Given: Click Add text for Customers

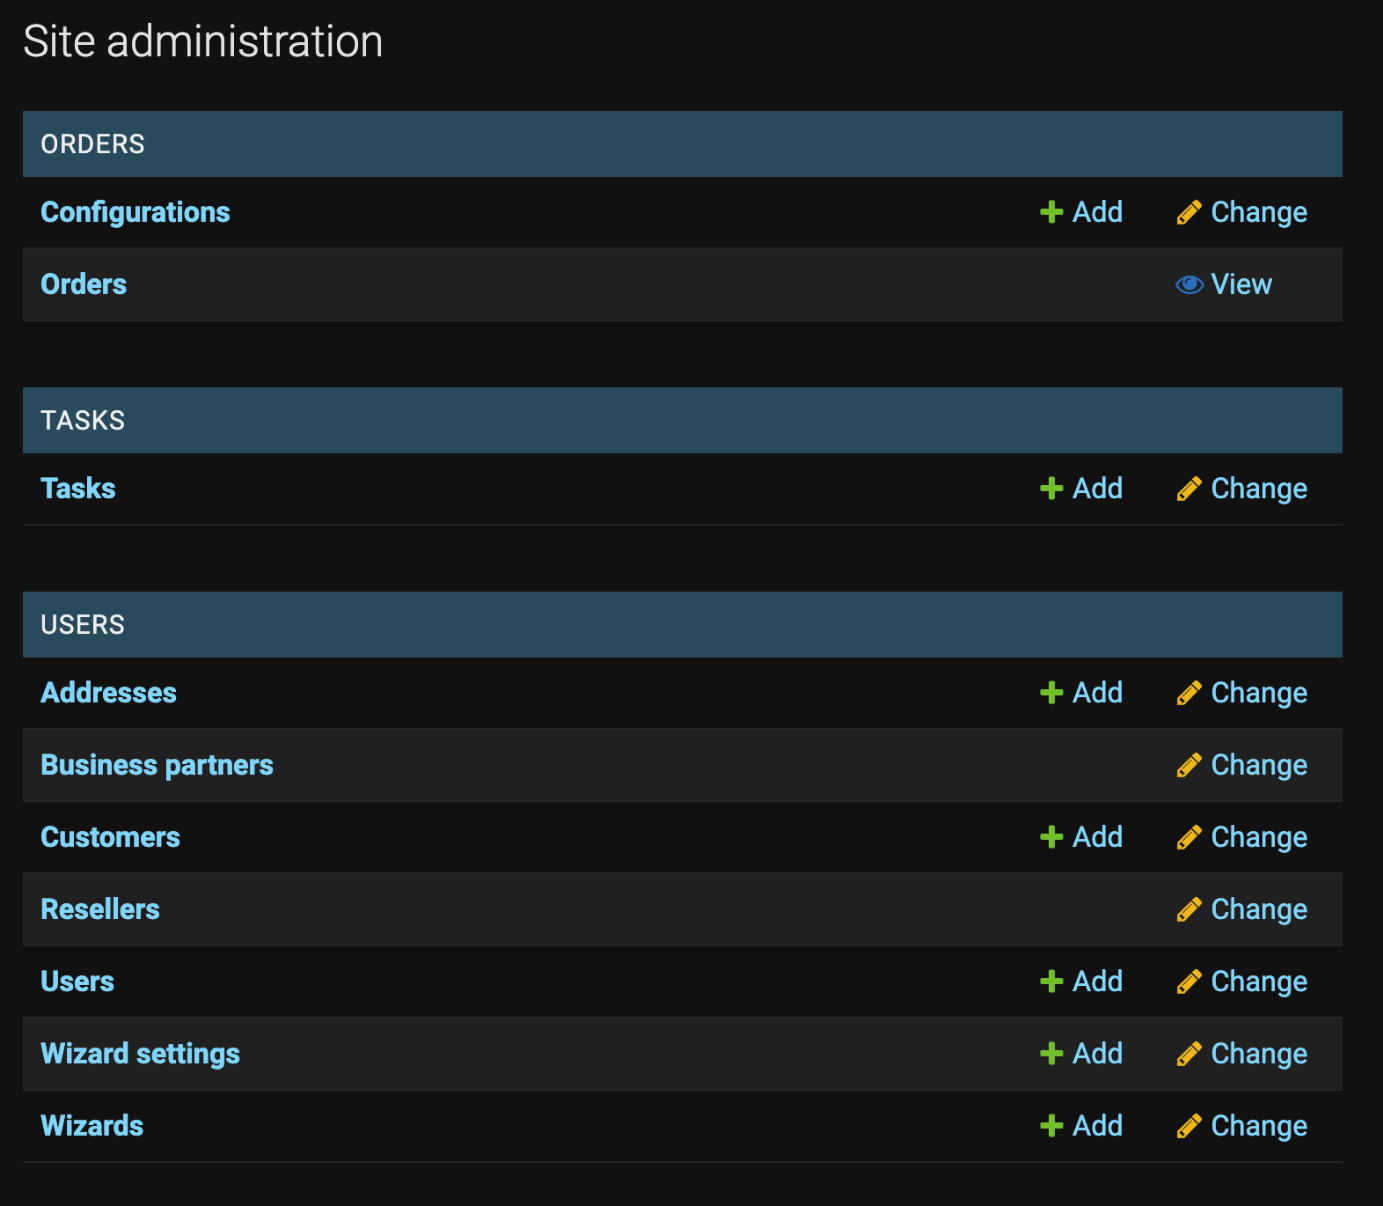Looking at the screenshot, I should [x=1098, y=837].
